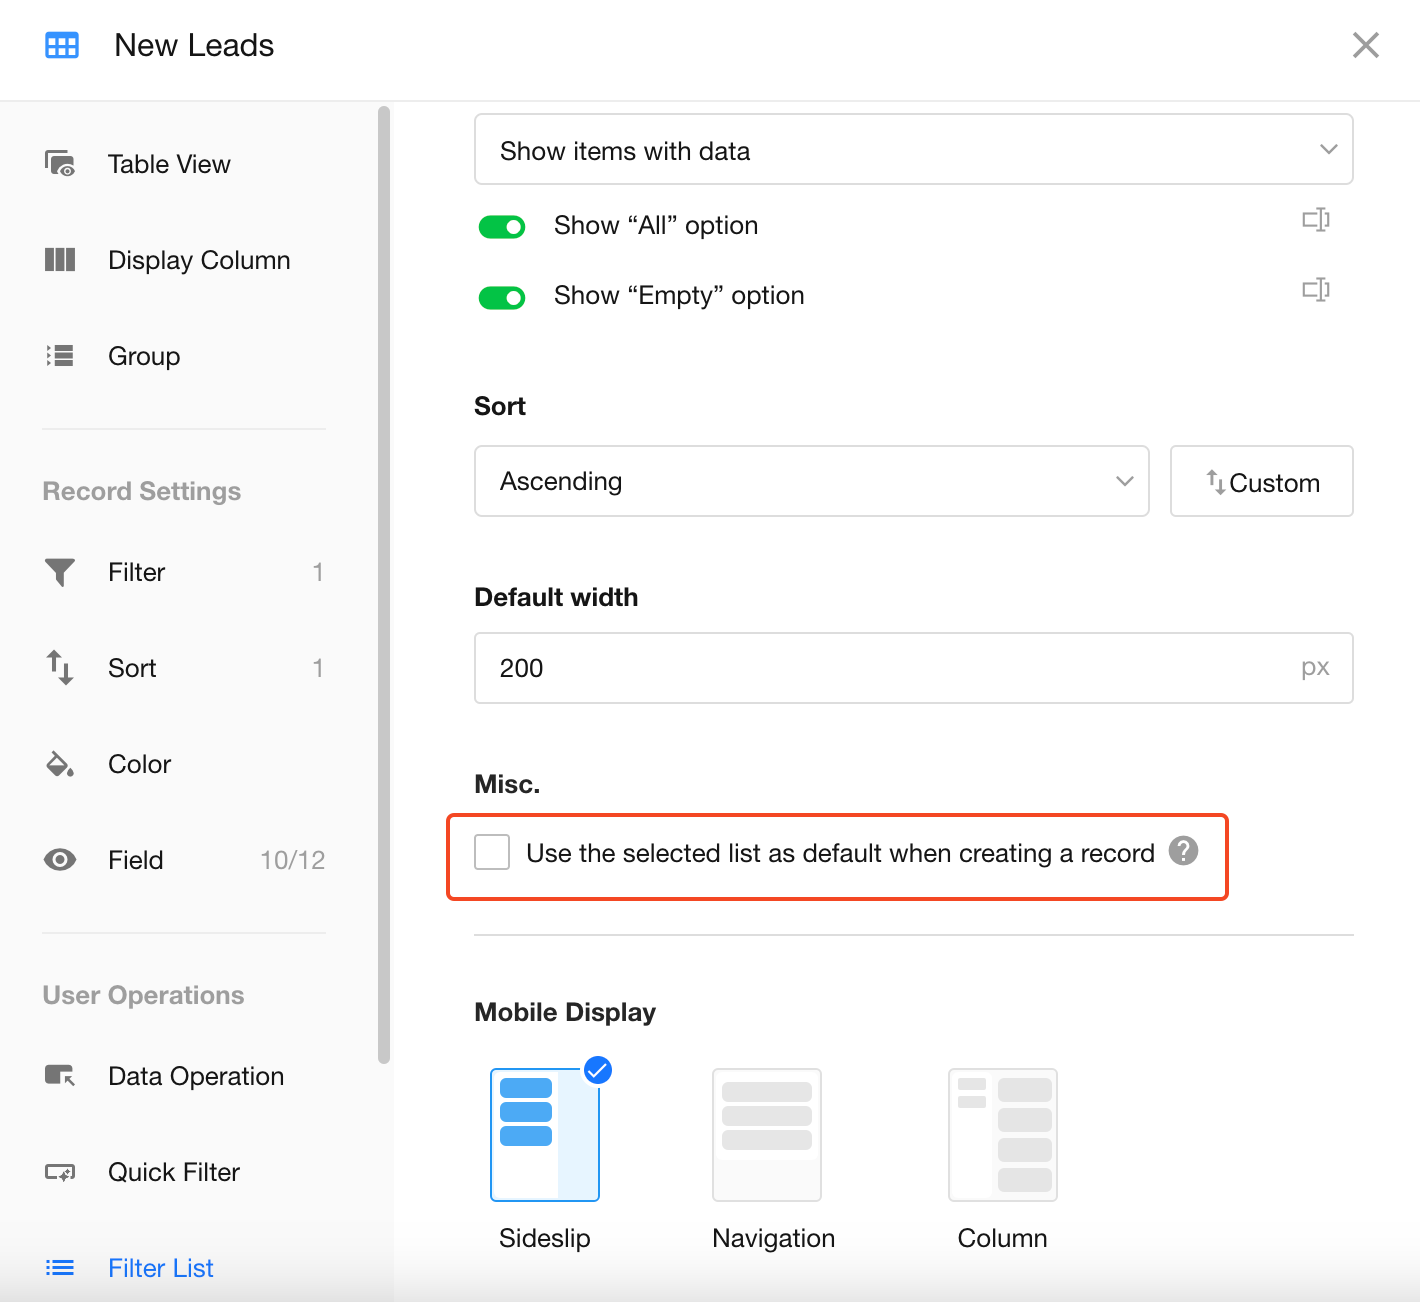
Task: Click the help question mark icon in Misc.
Action: 1183,851
